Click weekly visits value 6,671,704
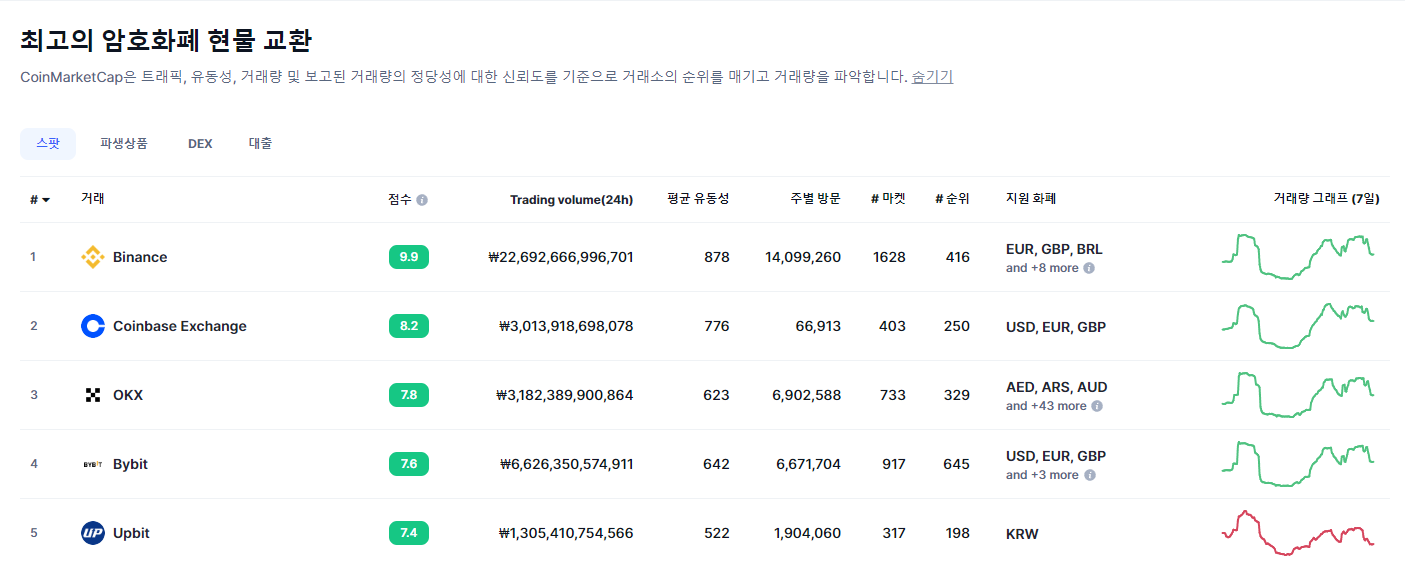 click(808, 464)
